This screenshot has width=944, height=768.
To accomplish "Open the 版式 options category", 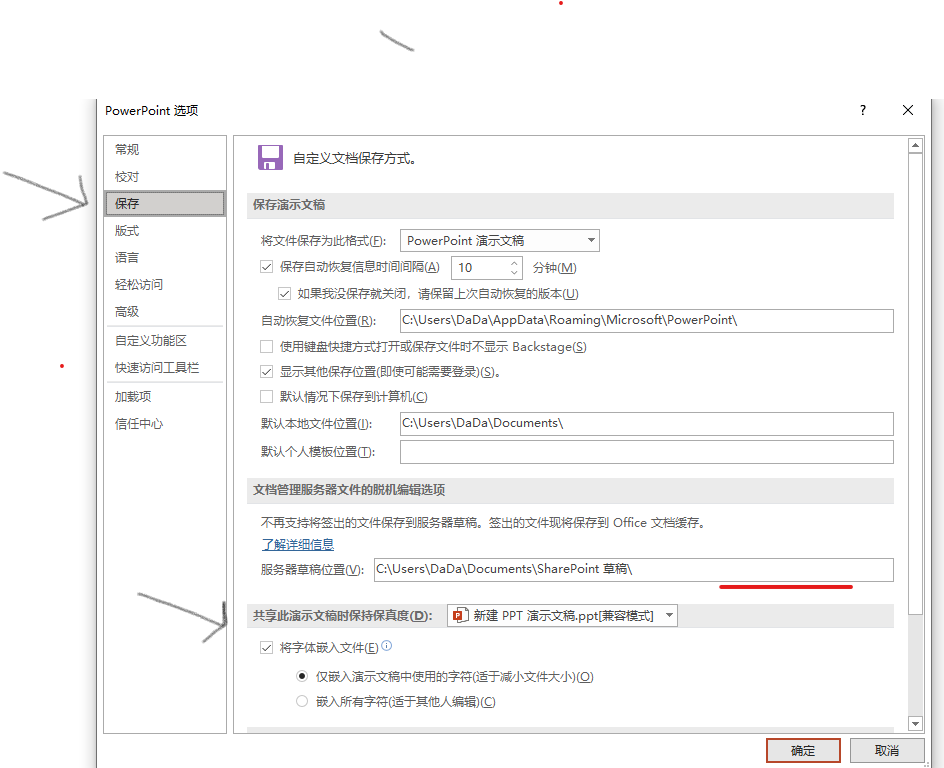I will click(127, 231).
